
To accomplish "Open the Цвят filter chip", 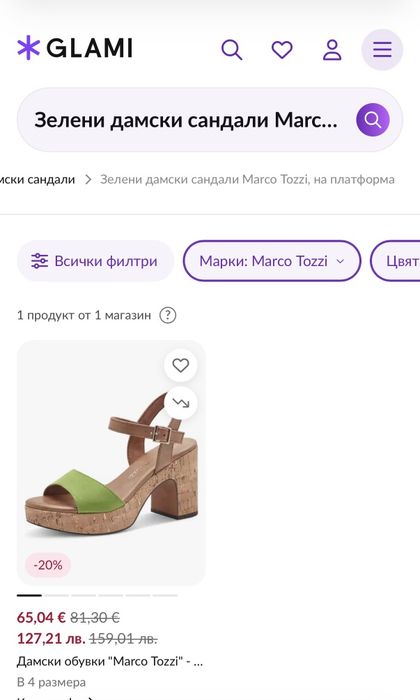I will click(x=396, y=261).
